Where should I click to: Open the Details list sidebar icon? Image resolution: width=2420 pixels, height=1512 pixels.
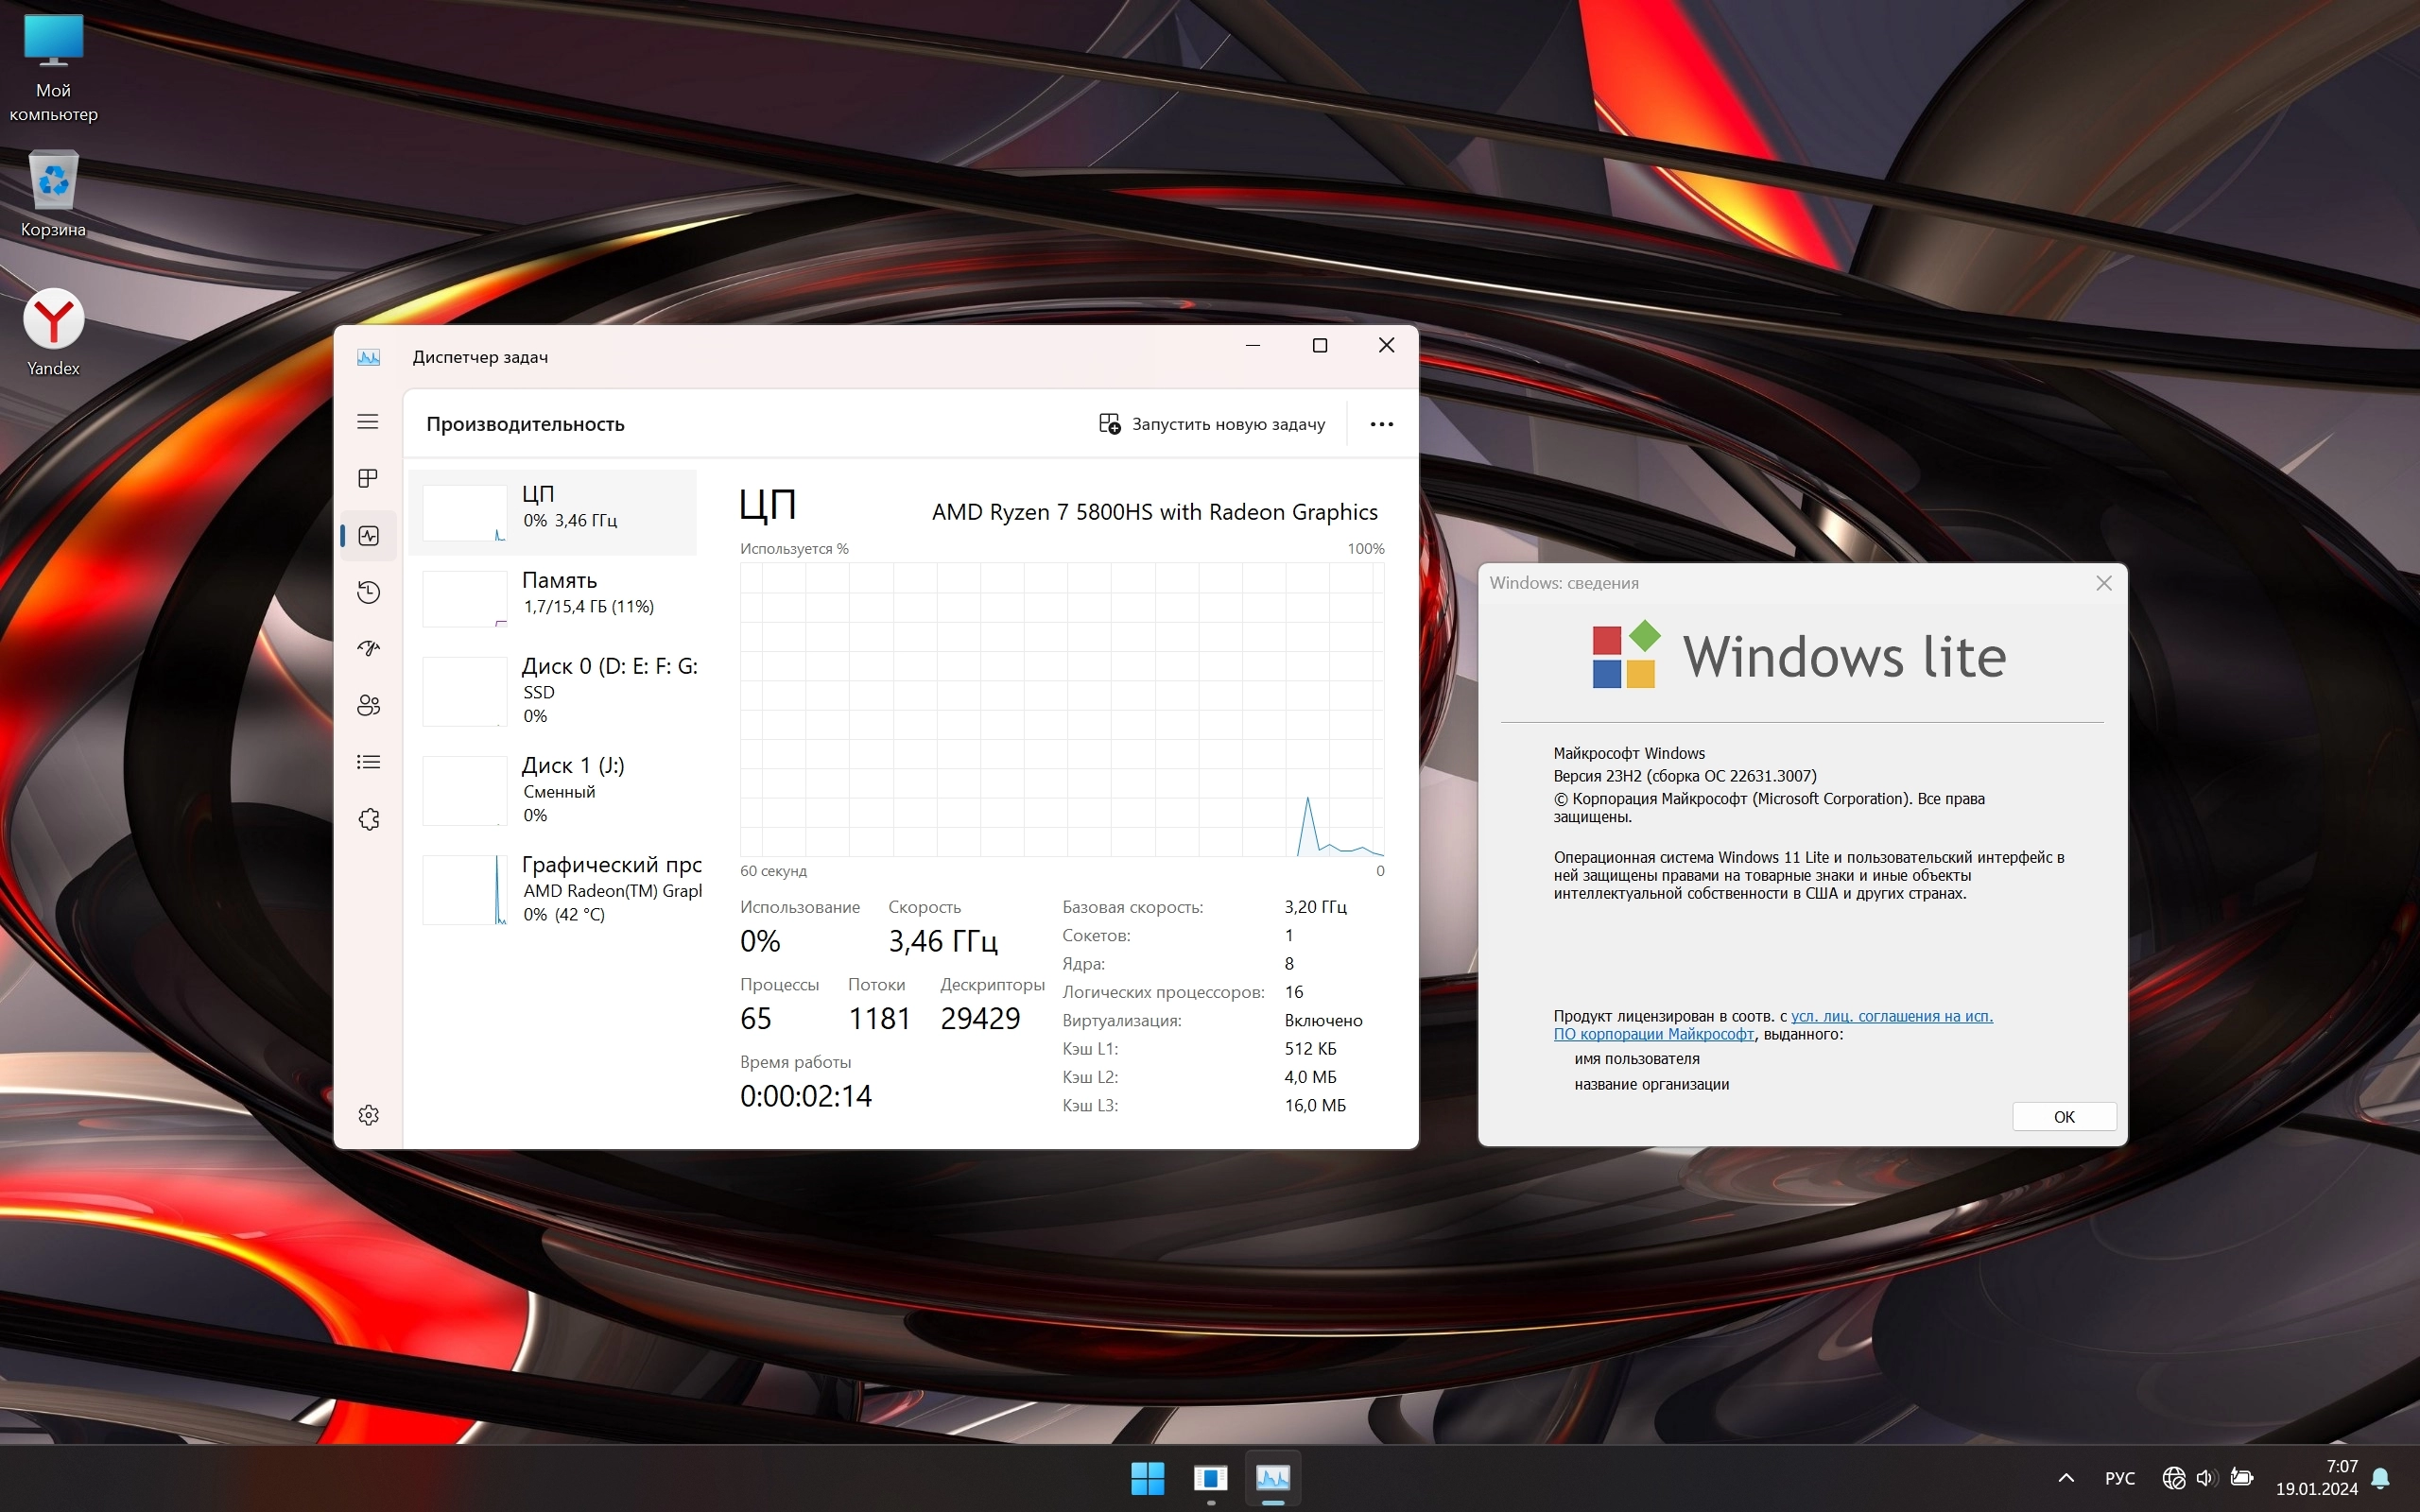point(368,762)
